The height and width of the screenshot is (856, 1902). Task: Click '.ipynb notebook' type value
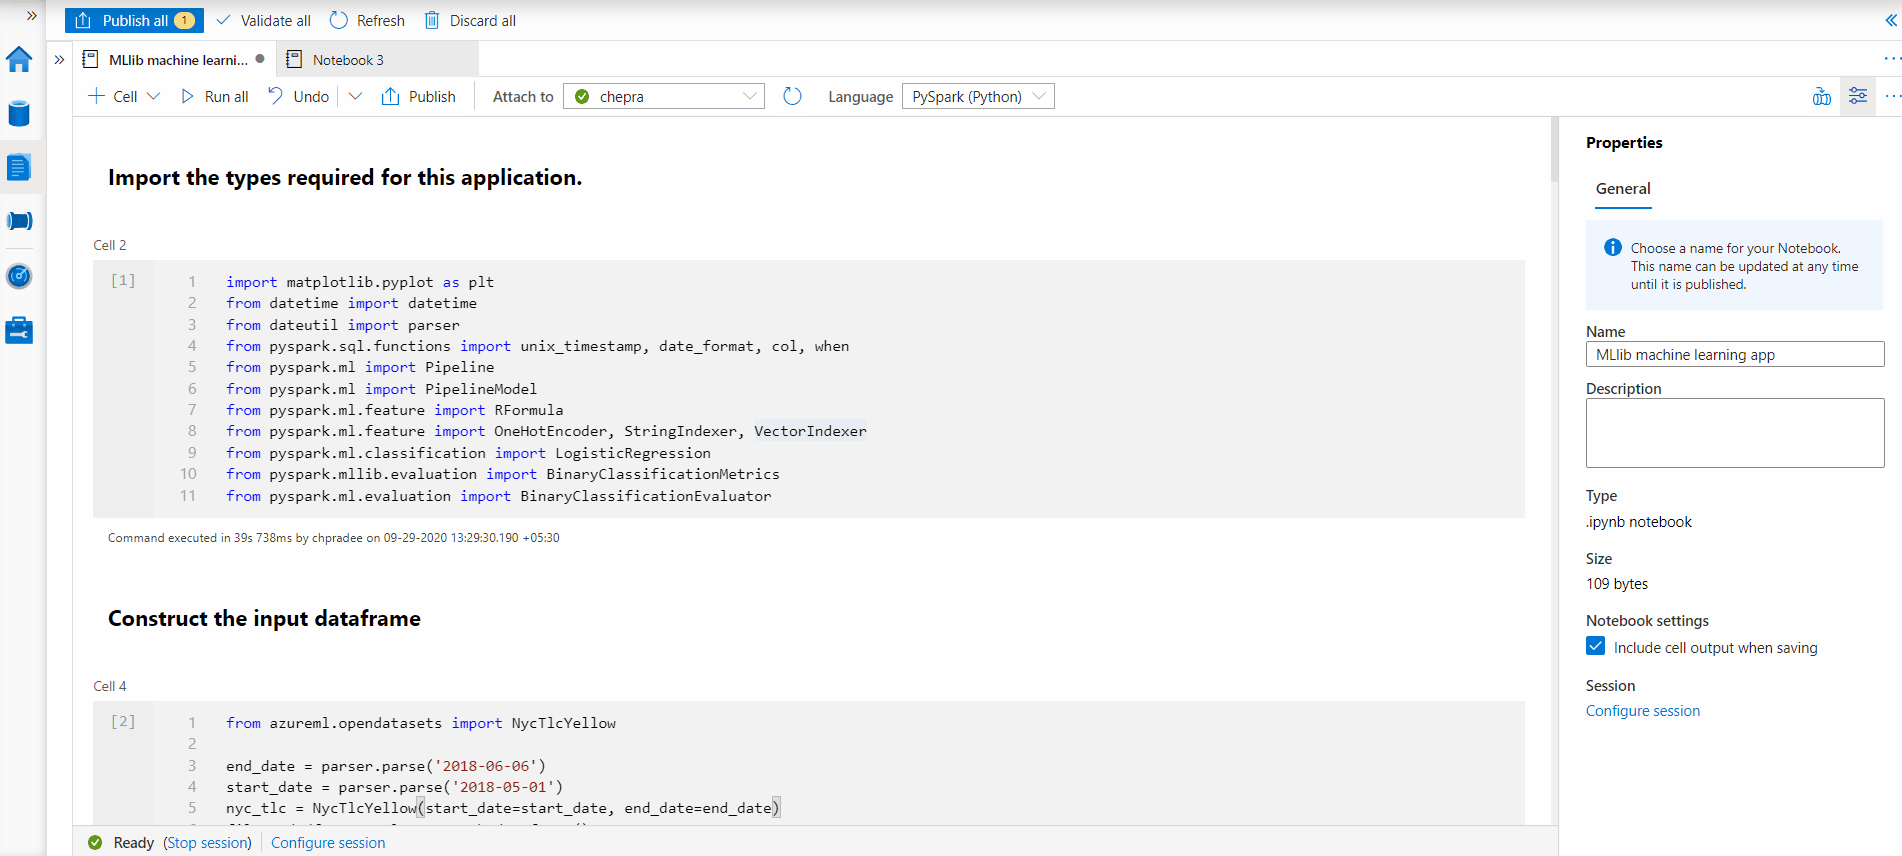coord(1639,522)
